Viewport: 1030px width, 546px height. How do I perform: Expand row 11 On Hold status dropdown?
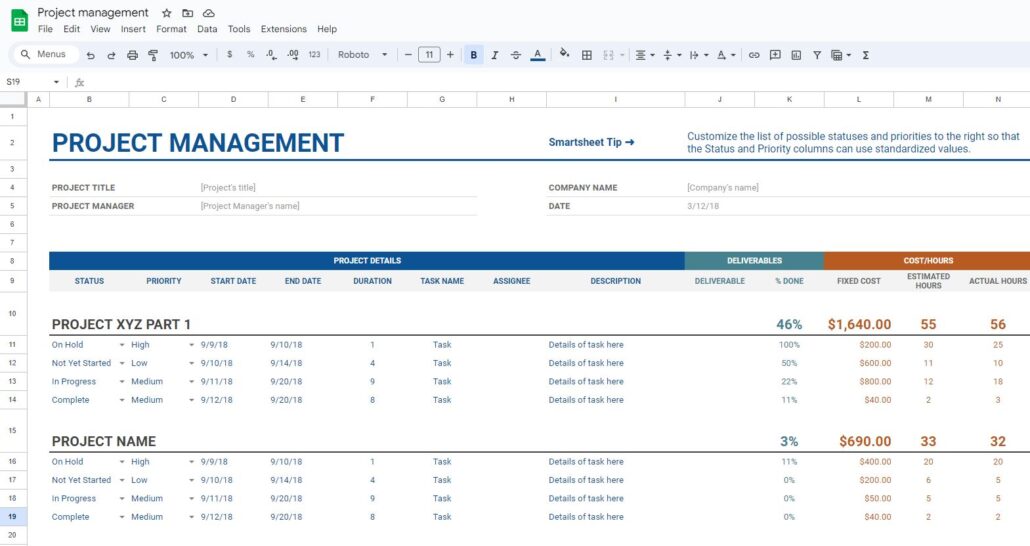(122, 345)
